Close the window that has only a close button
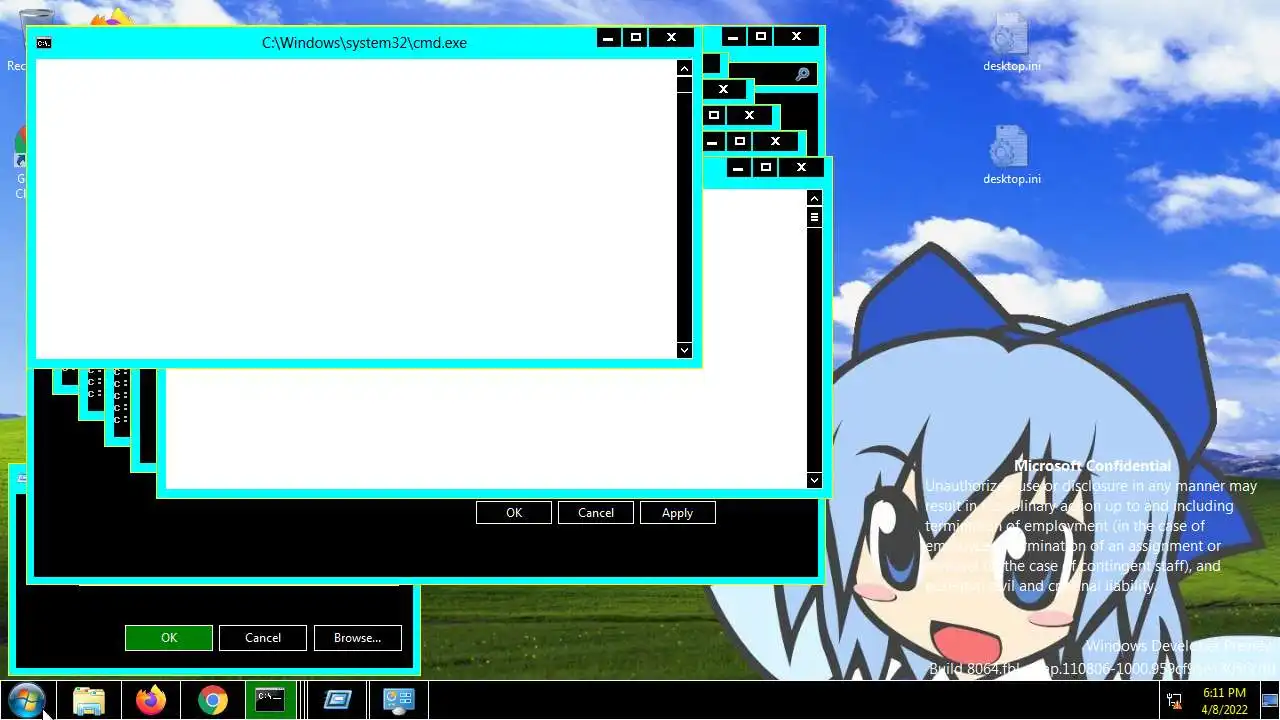This screenshot has width=1280, height=720. pyautogui.click(x=723, y=89)
